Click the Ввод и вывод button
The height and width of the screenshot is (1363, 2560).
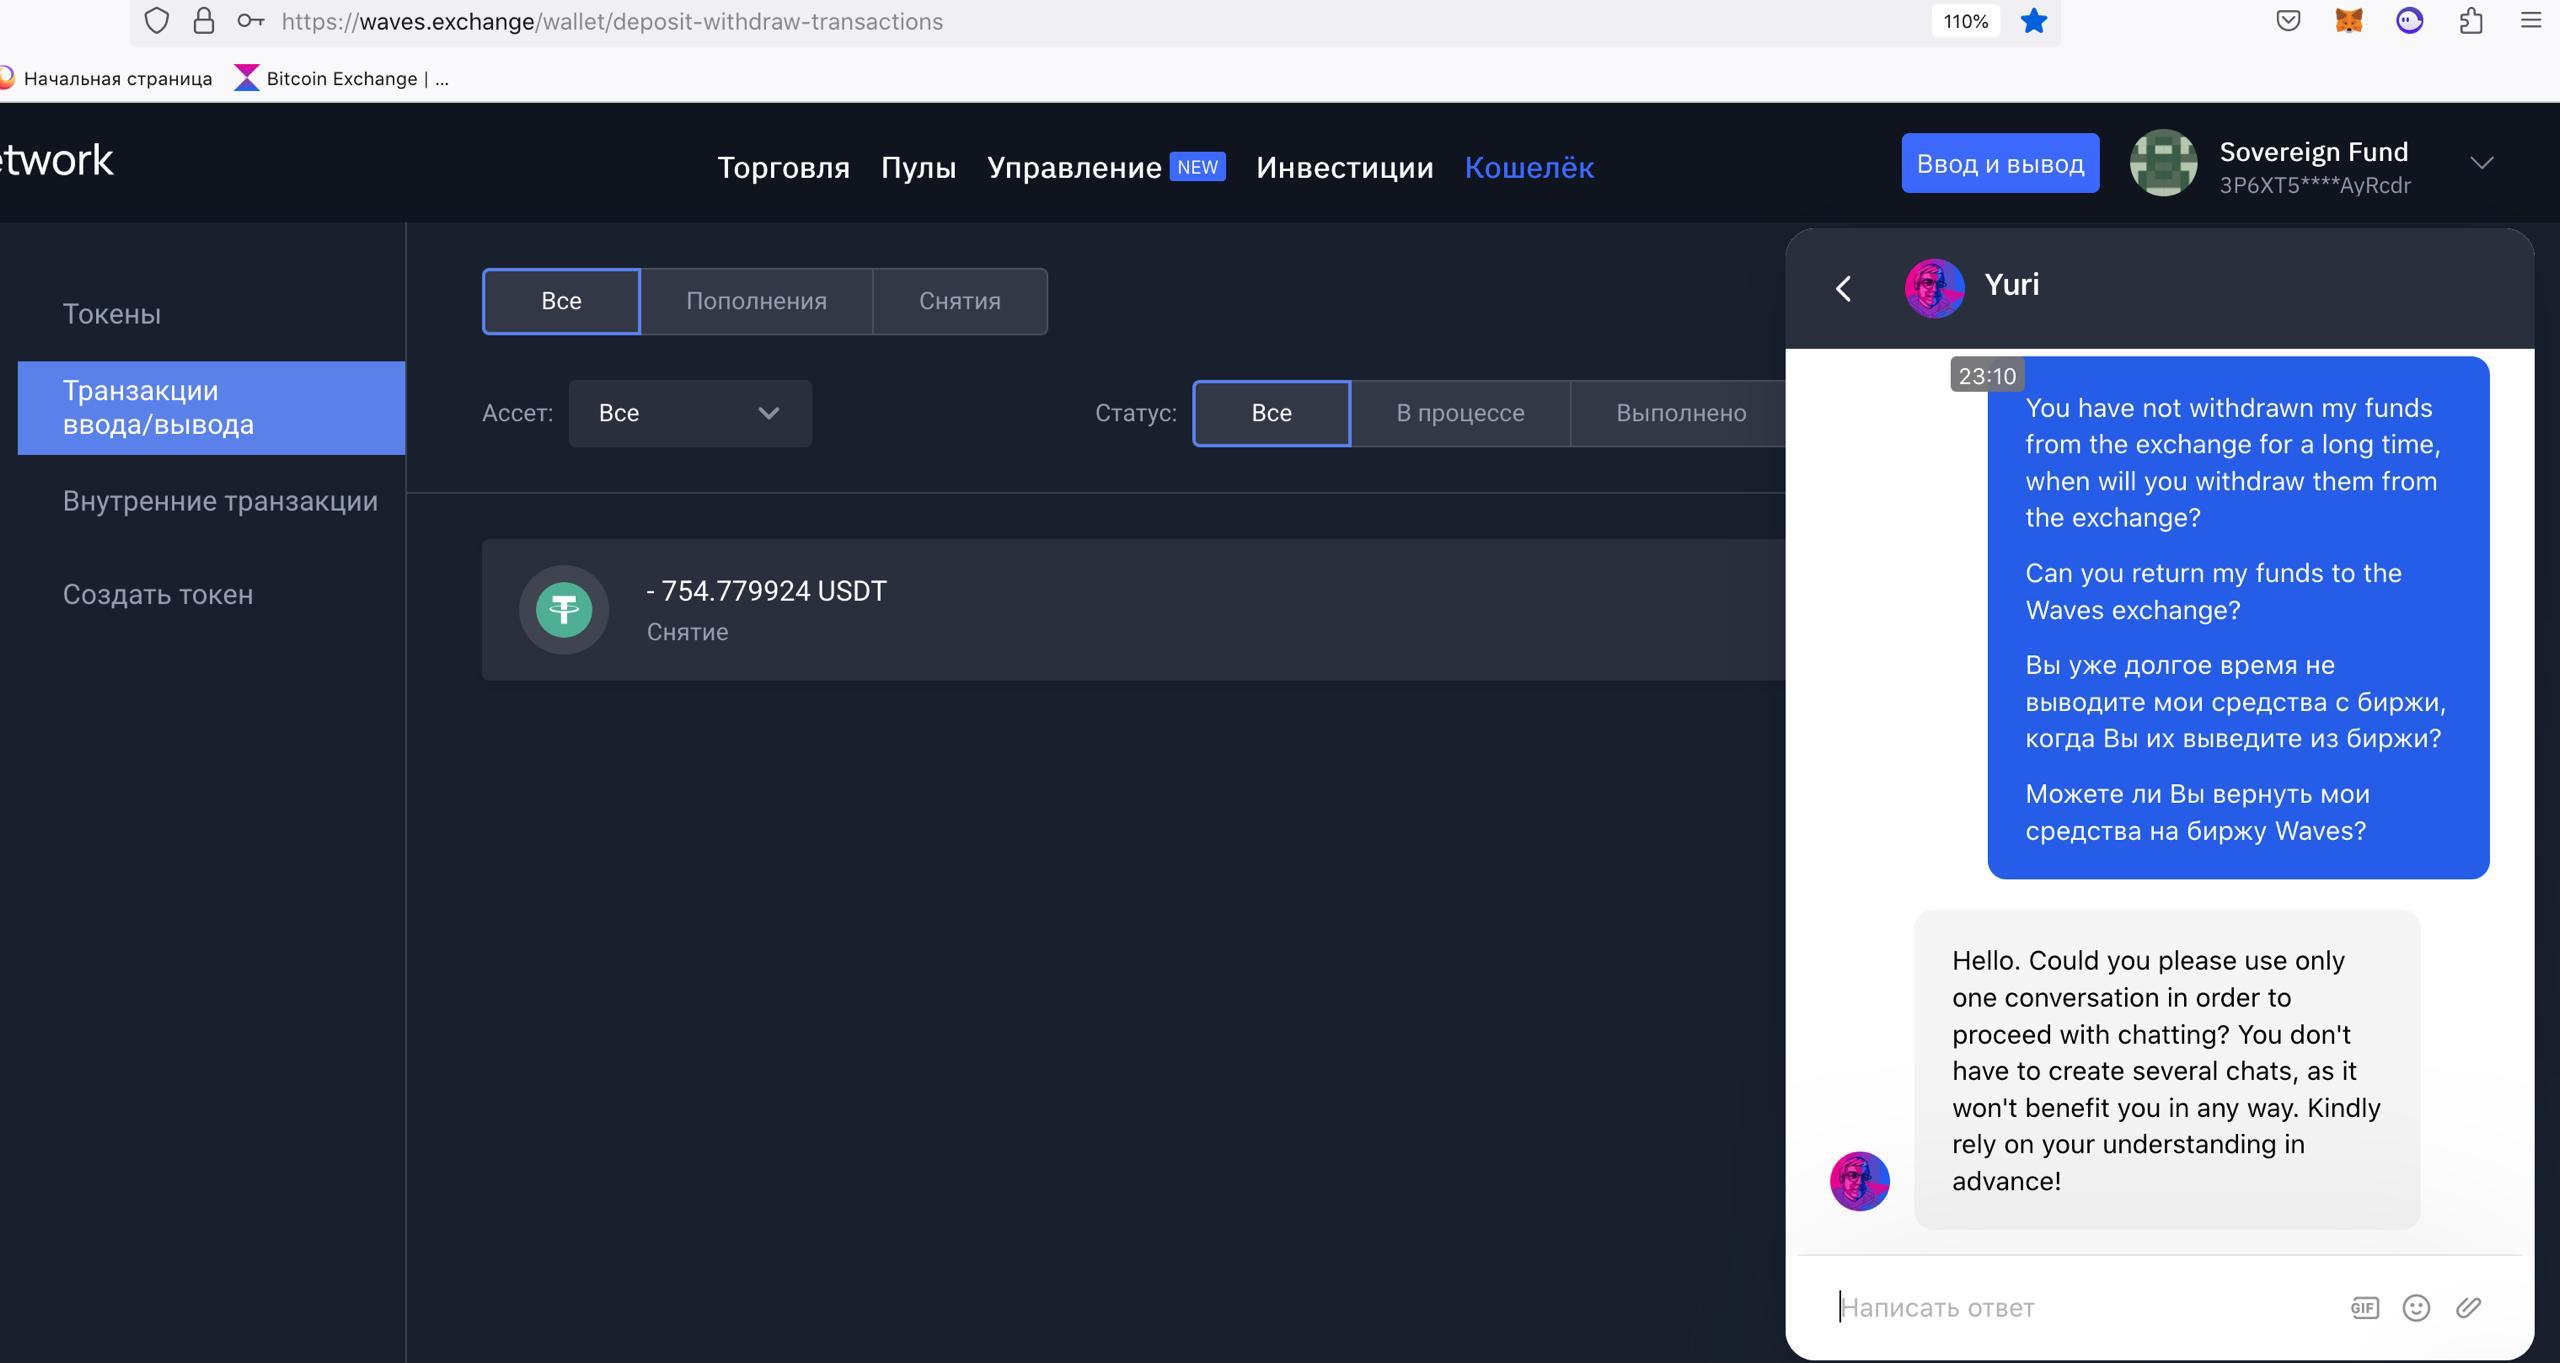[x=2000, y=163]
